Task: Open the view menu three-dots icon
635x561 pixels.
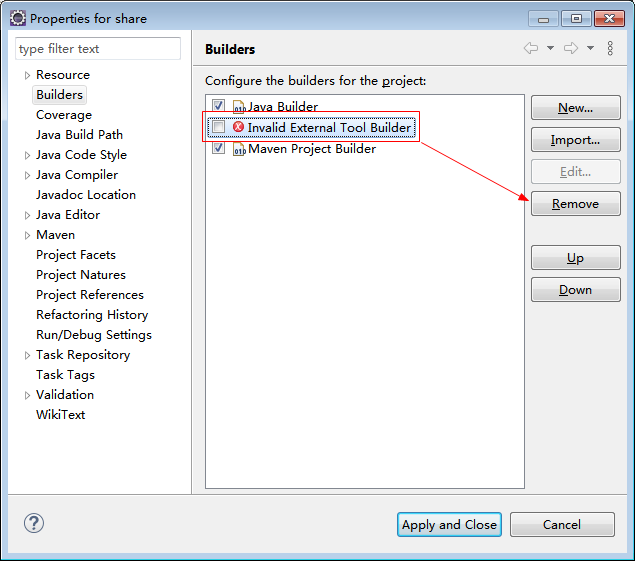Action: pyautogui.click(x=610, y=48)
